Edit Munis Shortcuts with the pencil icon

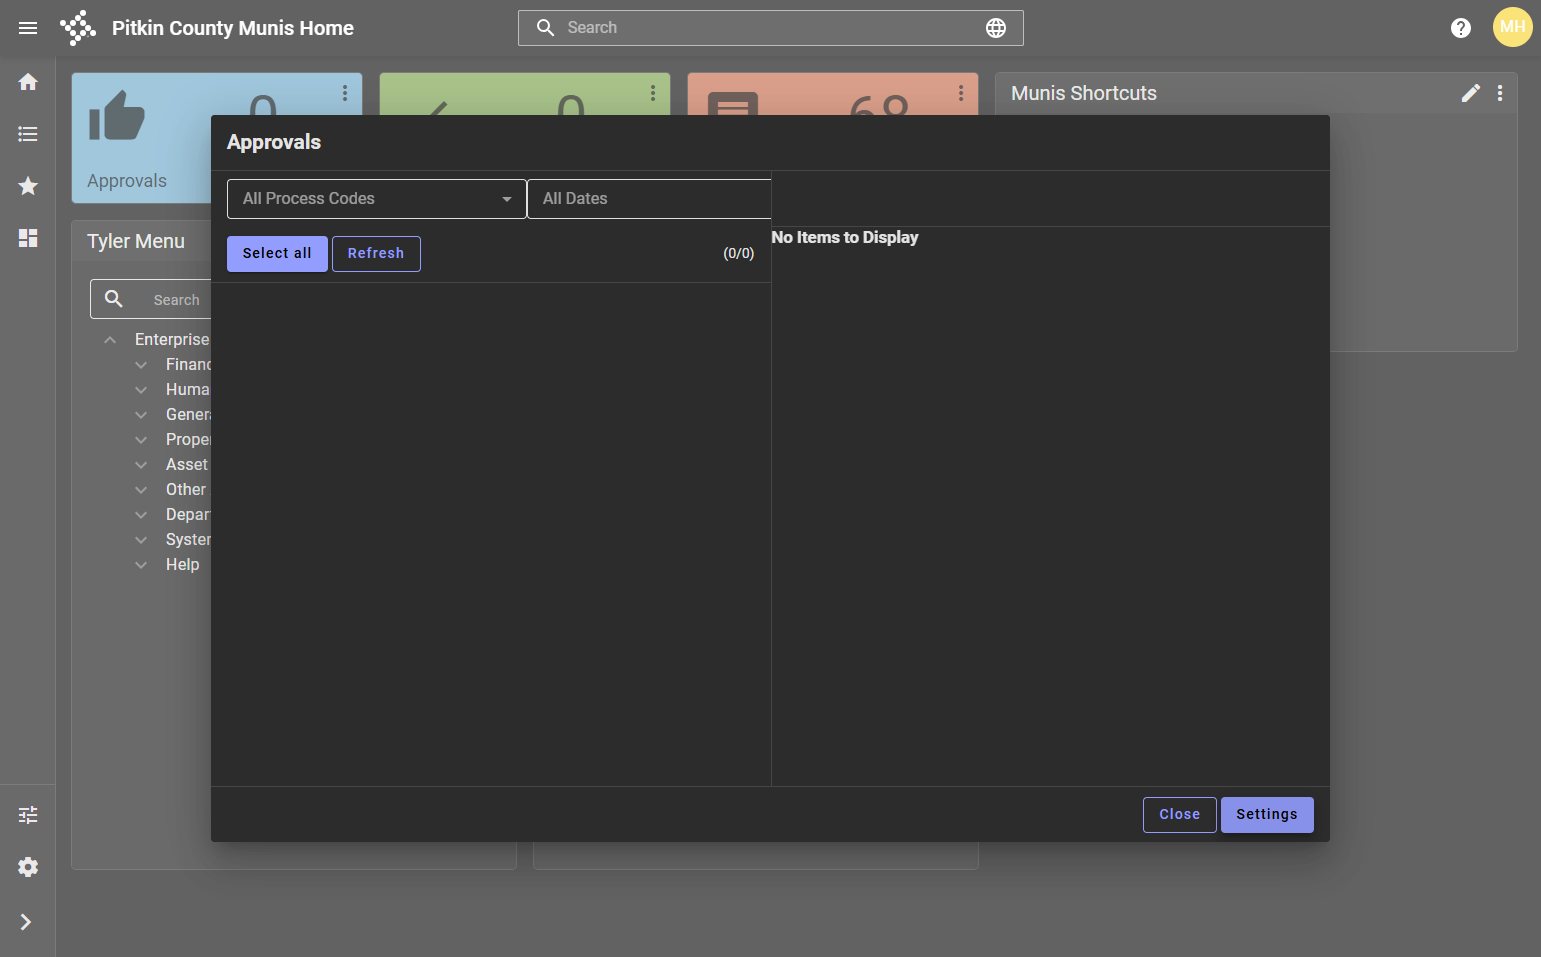tap(1471, 93)
